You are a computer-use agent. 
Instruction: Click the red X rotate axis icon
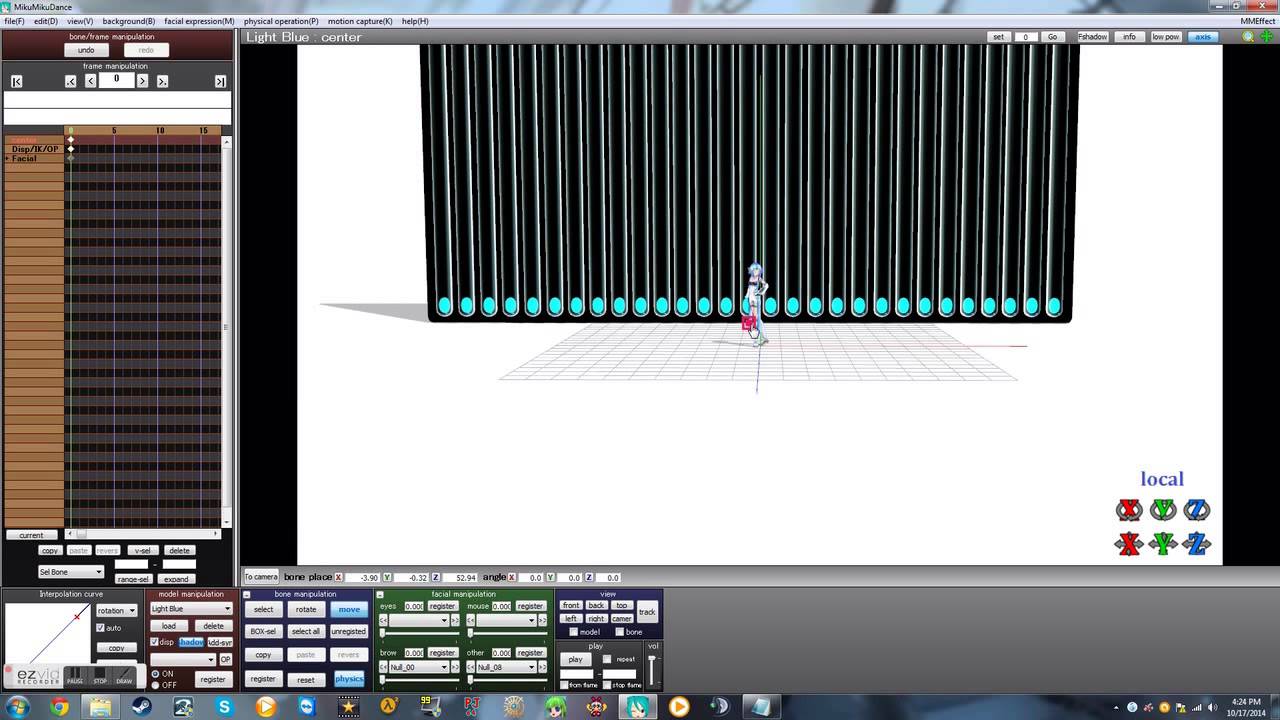[1129, 510]
